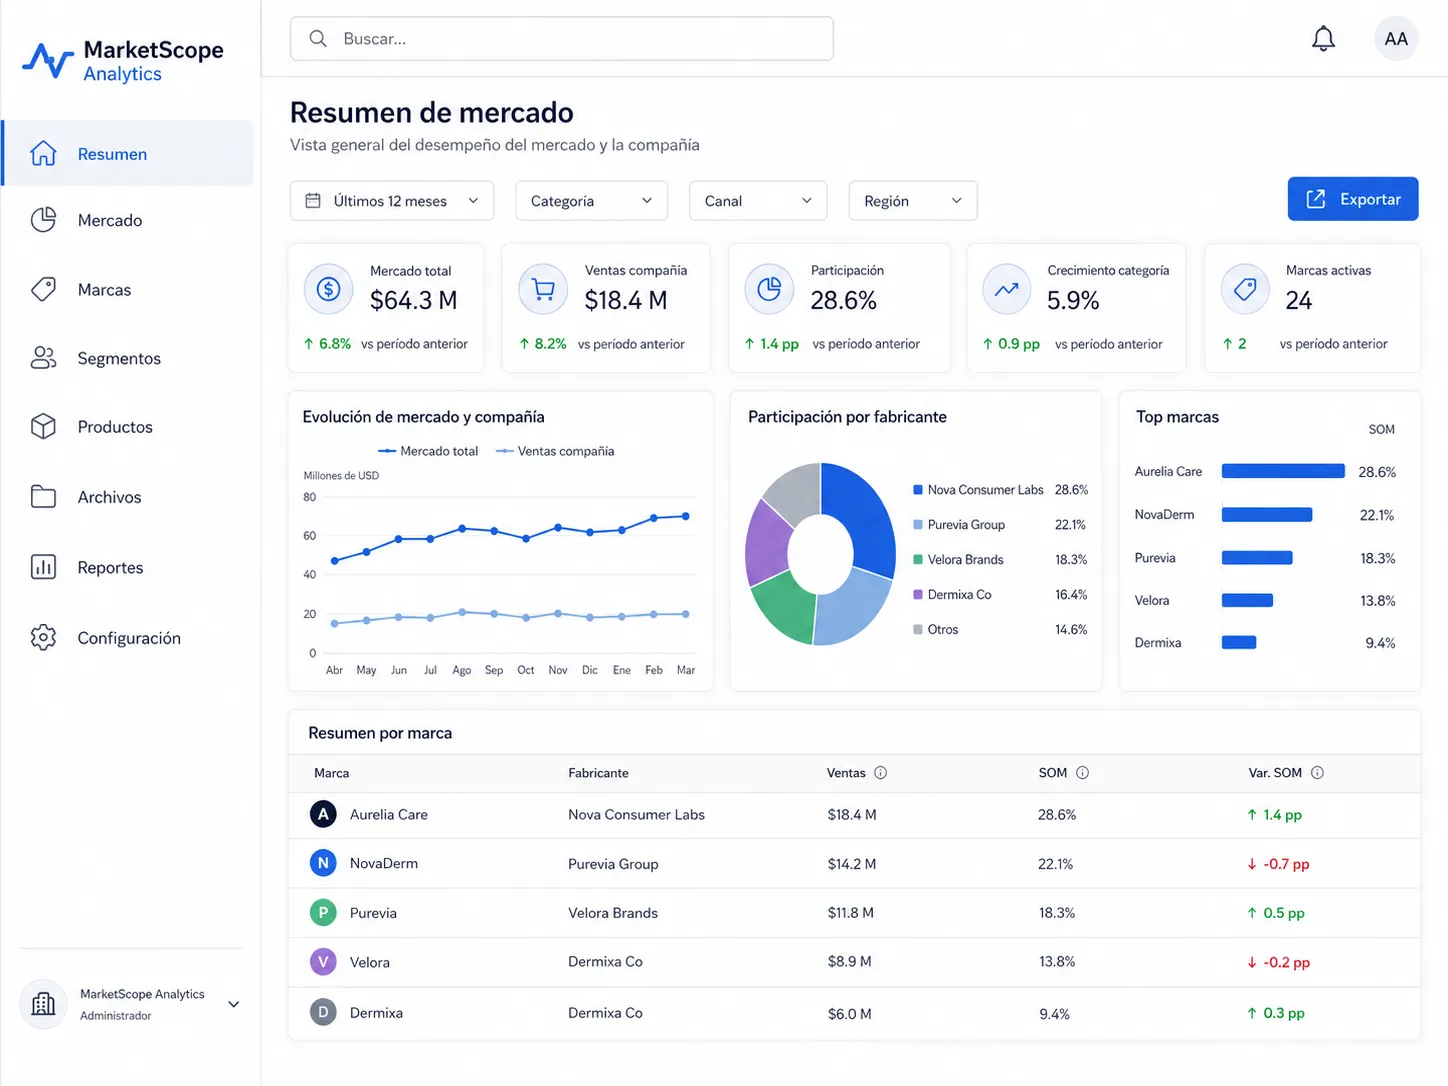Image resolution: width=1448 pixels, height=1086 pixels.
Task: Go to Configuración in sidebar
Action: pos(127,638)
